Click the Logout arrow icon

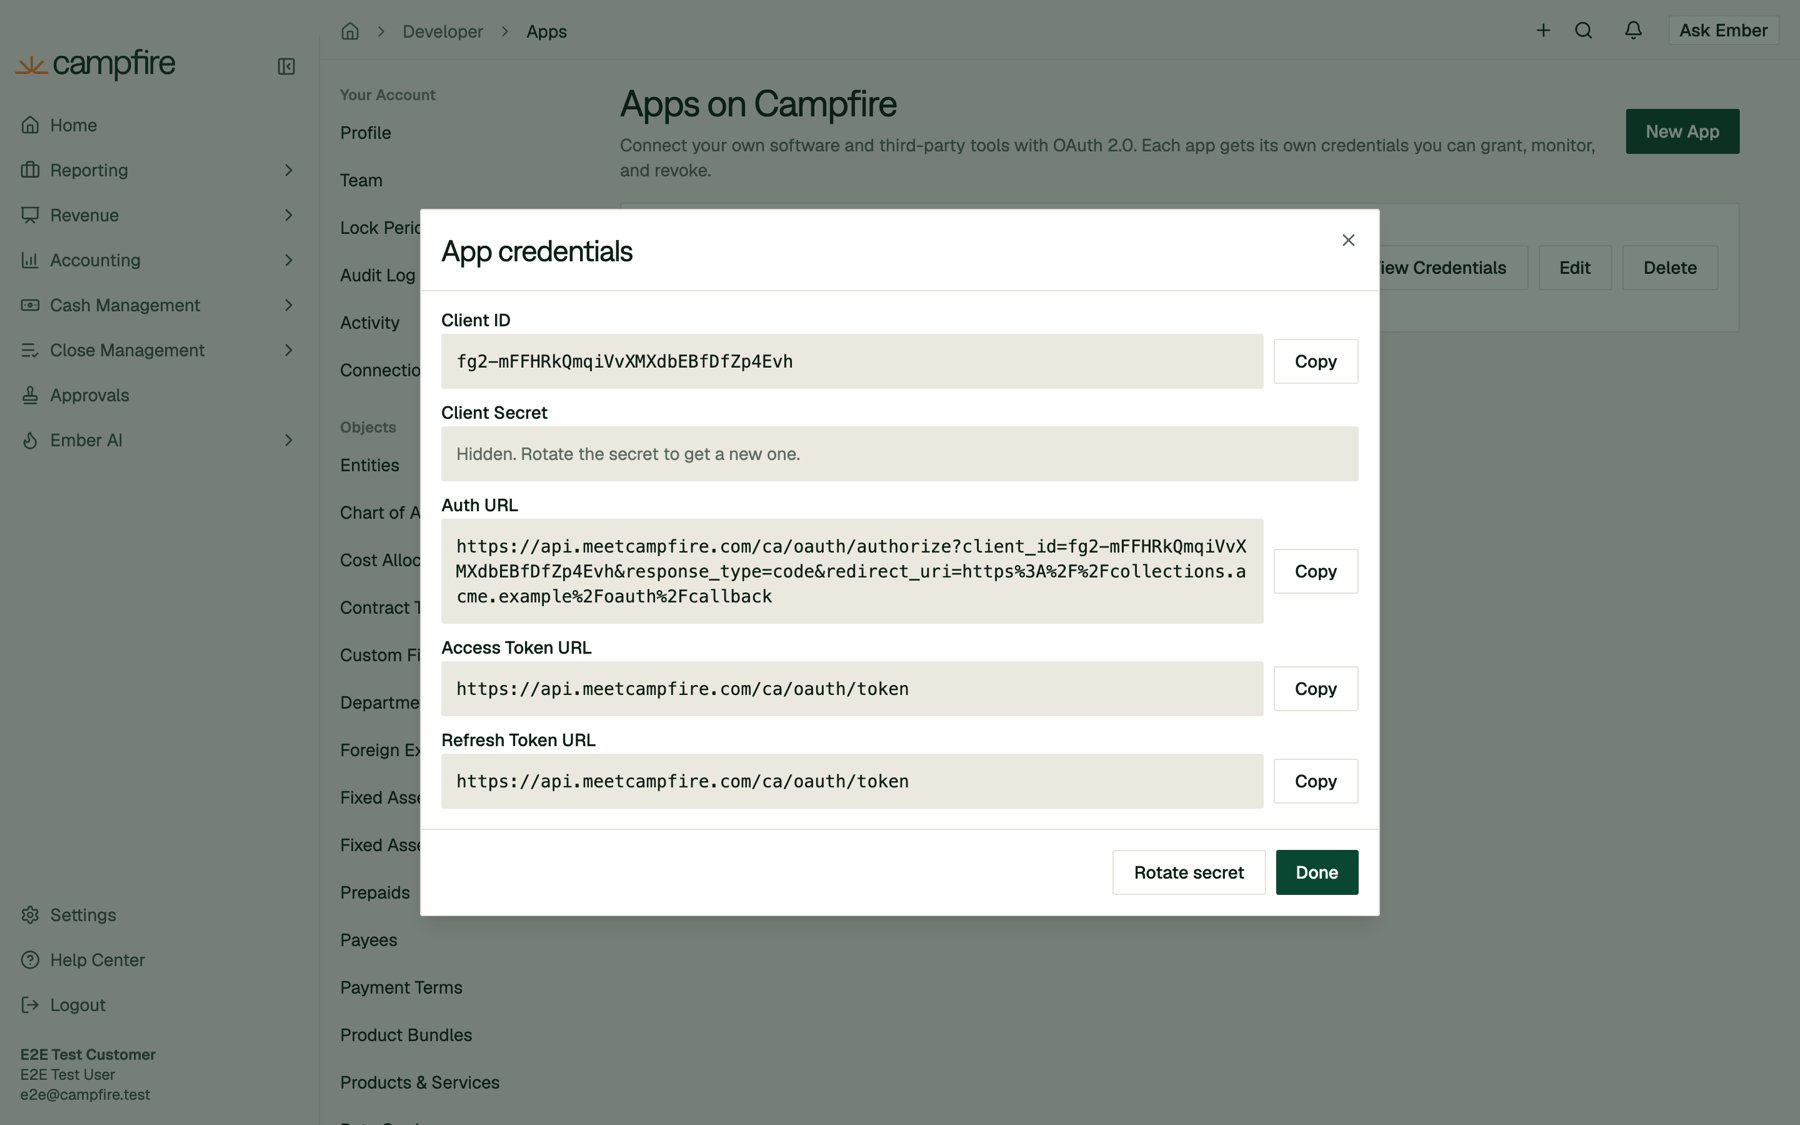pyautogui.click(x=30, y=1005)
